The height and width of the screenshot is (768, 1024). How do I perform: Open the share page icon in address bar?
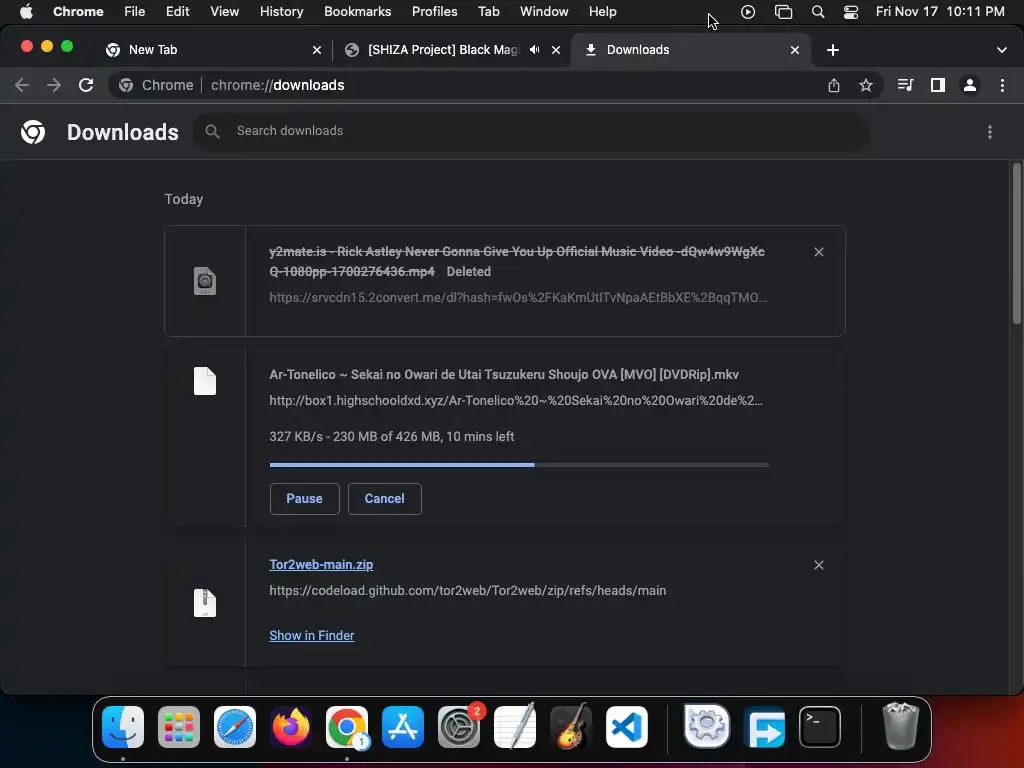[x=834, y=85]
